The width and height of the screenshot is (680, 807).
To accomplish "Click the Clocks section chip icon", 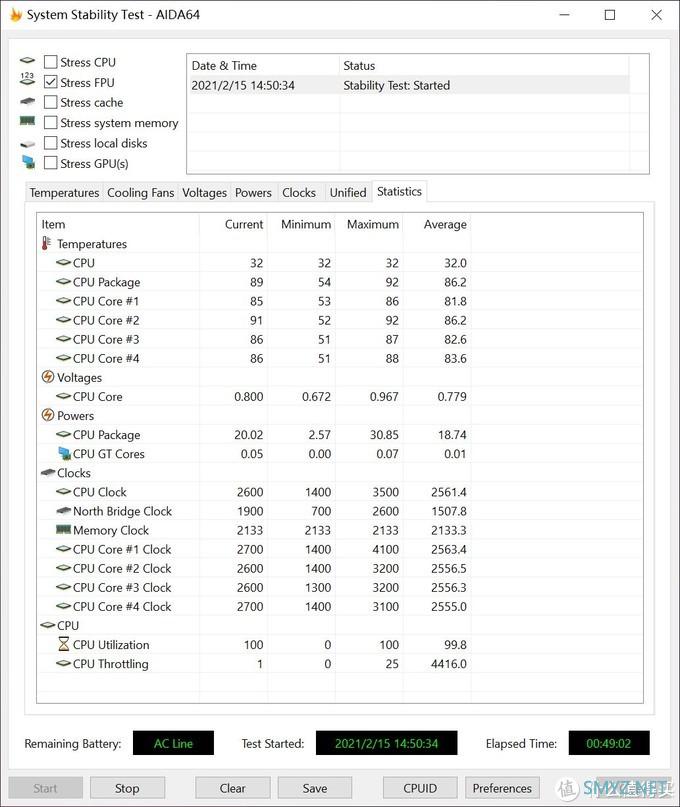I will (x=48, y=472).
